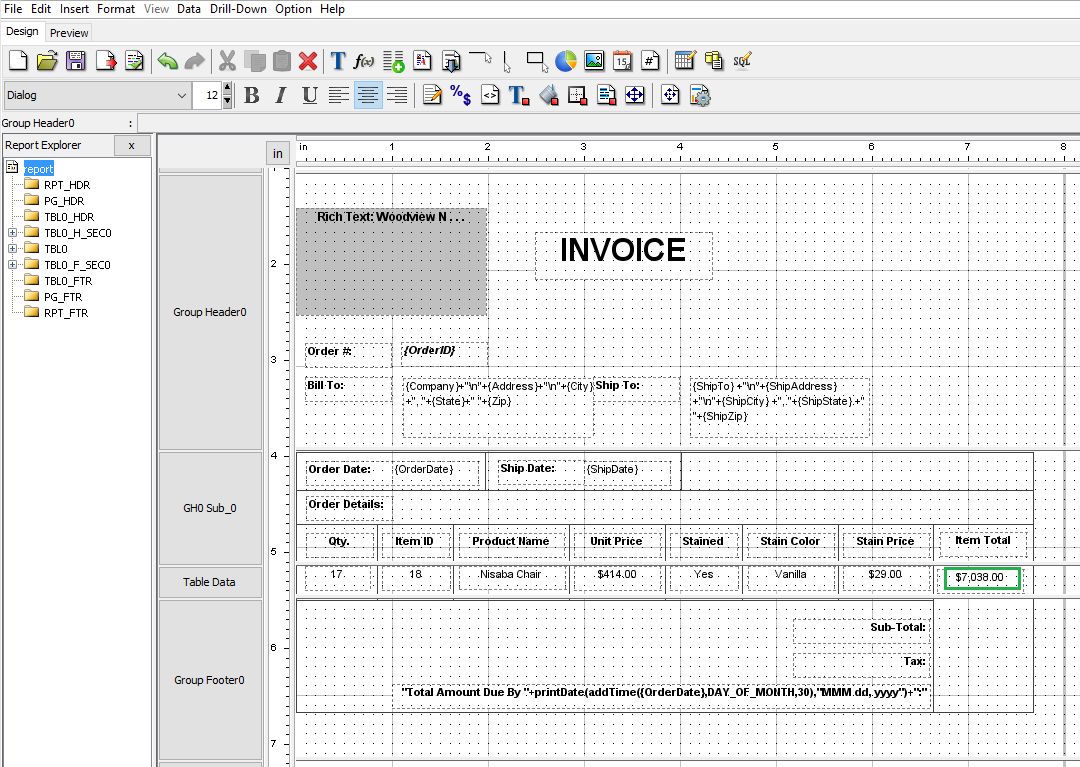Screen dimensions: 1080x767
Task: Delete element with the red X icon
Action: tap(308, 61)
